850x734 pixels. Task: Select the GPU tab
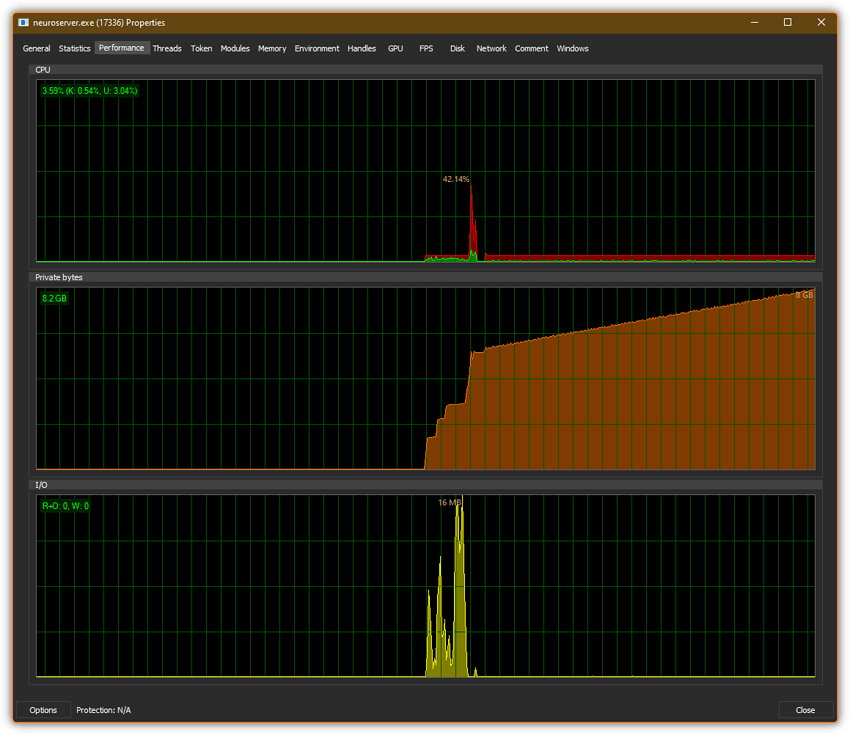coord(395,48)
